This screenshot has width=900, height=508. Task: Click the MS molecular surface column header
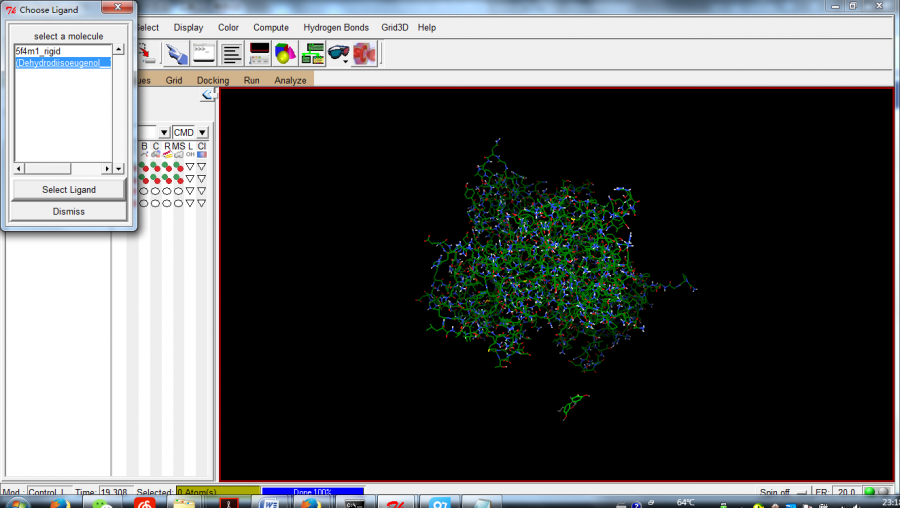point(179,150)
